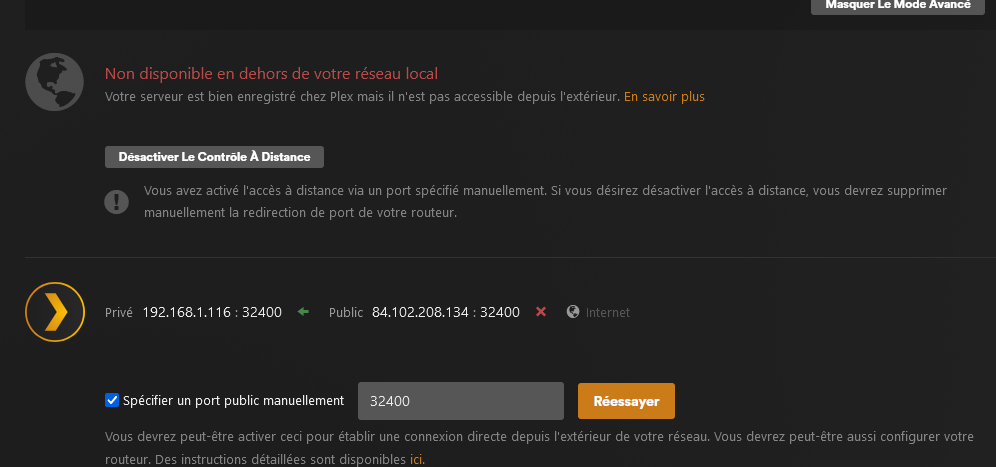Click private address 192.168.1.116 : 32400

(x=212, y=312)
